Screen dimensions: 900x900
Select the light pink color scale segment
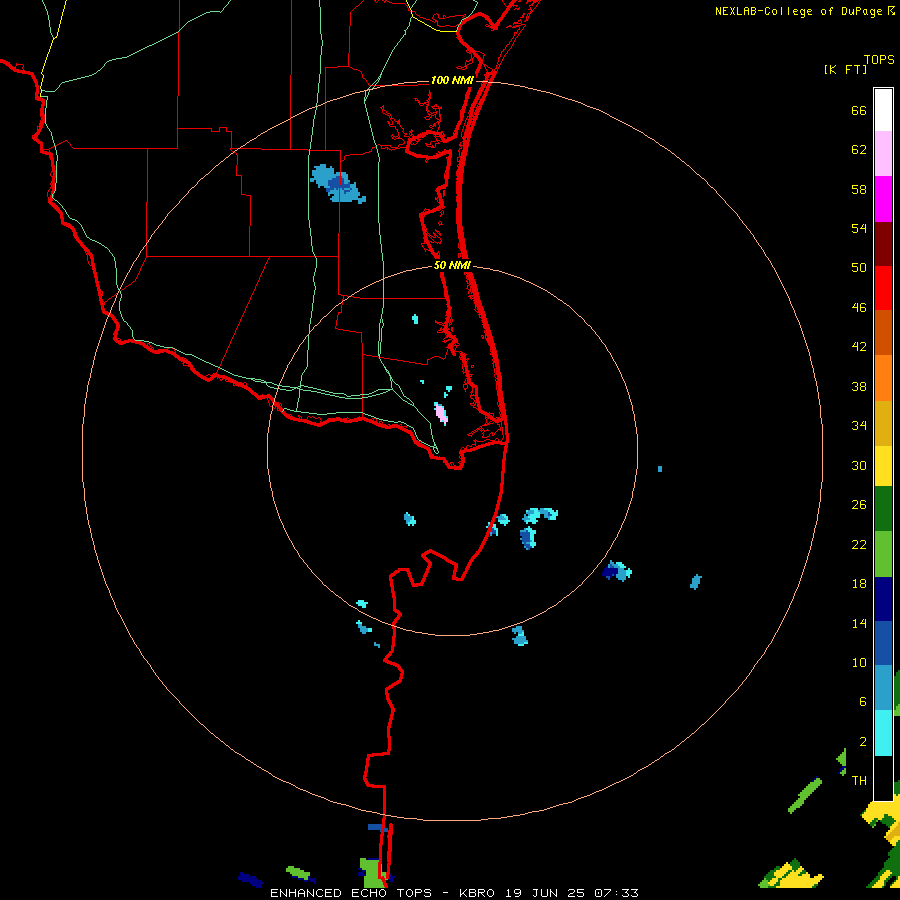[883, 153]
